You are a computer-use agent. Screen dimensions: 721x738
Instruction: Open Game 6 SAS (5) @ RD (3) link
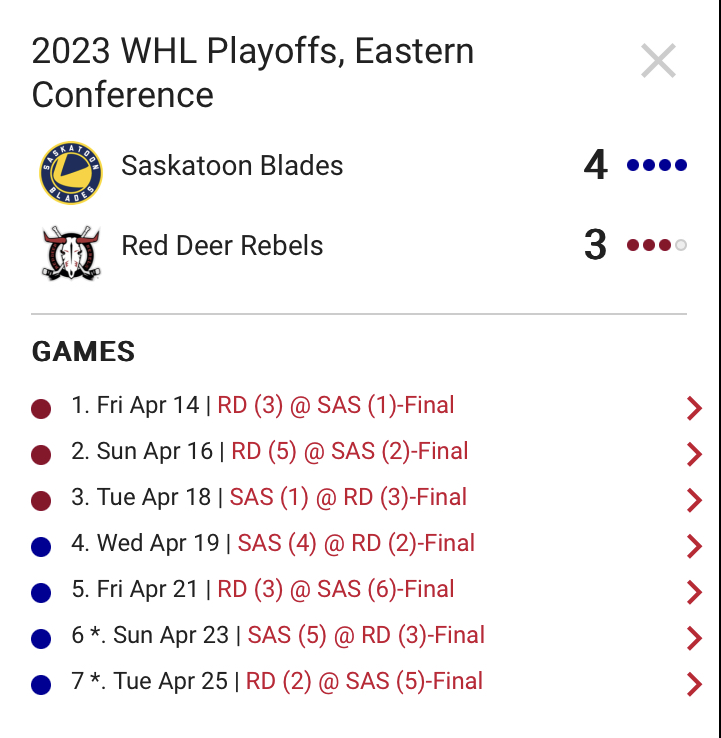(366, 635)
